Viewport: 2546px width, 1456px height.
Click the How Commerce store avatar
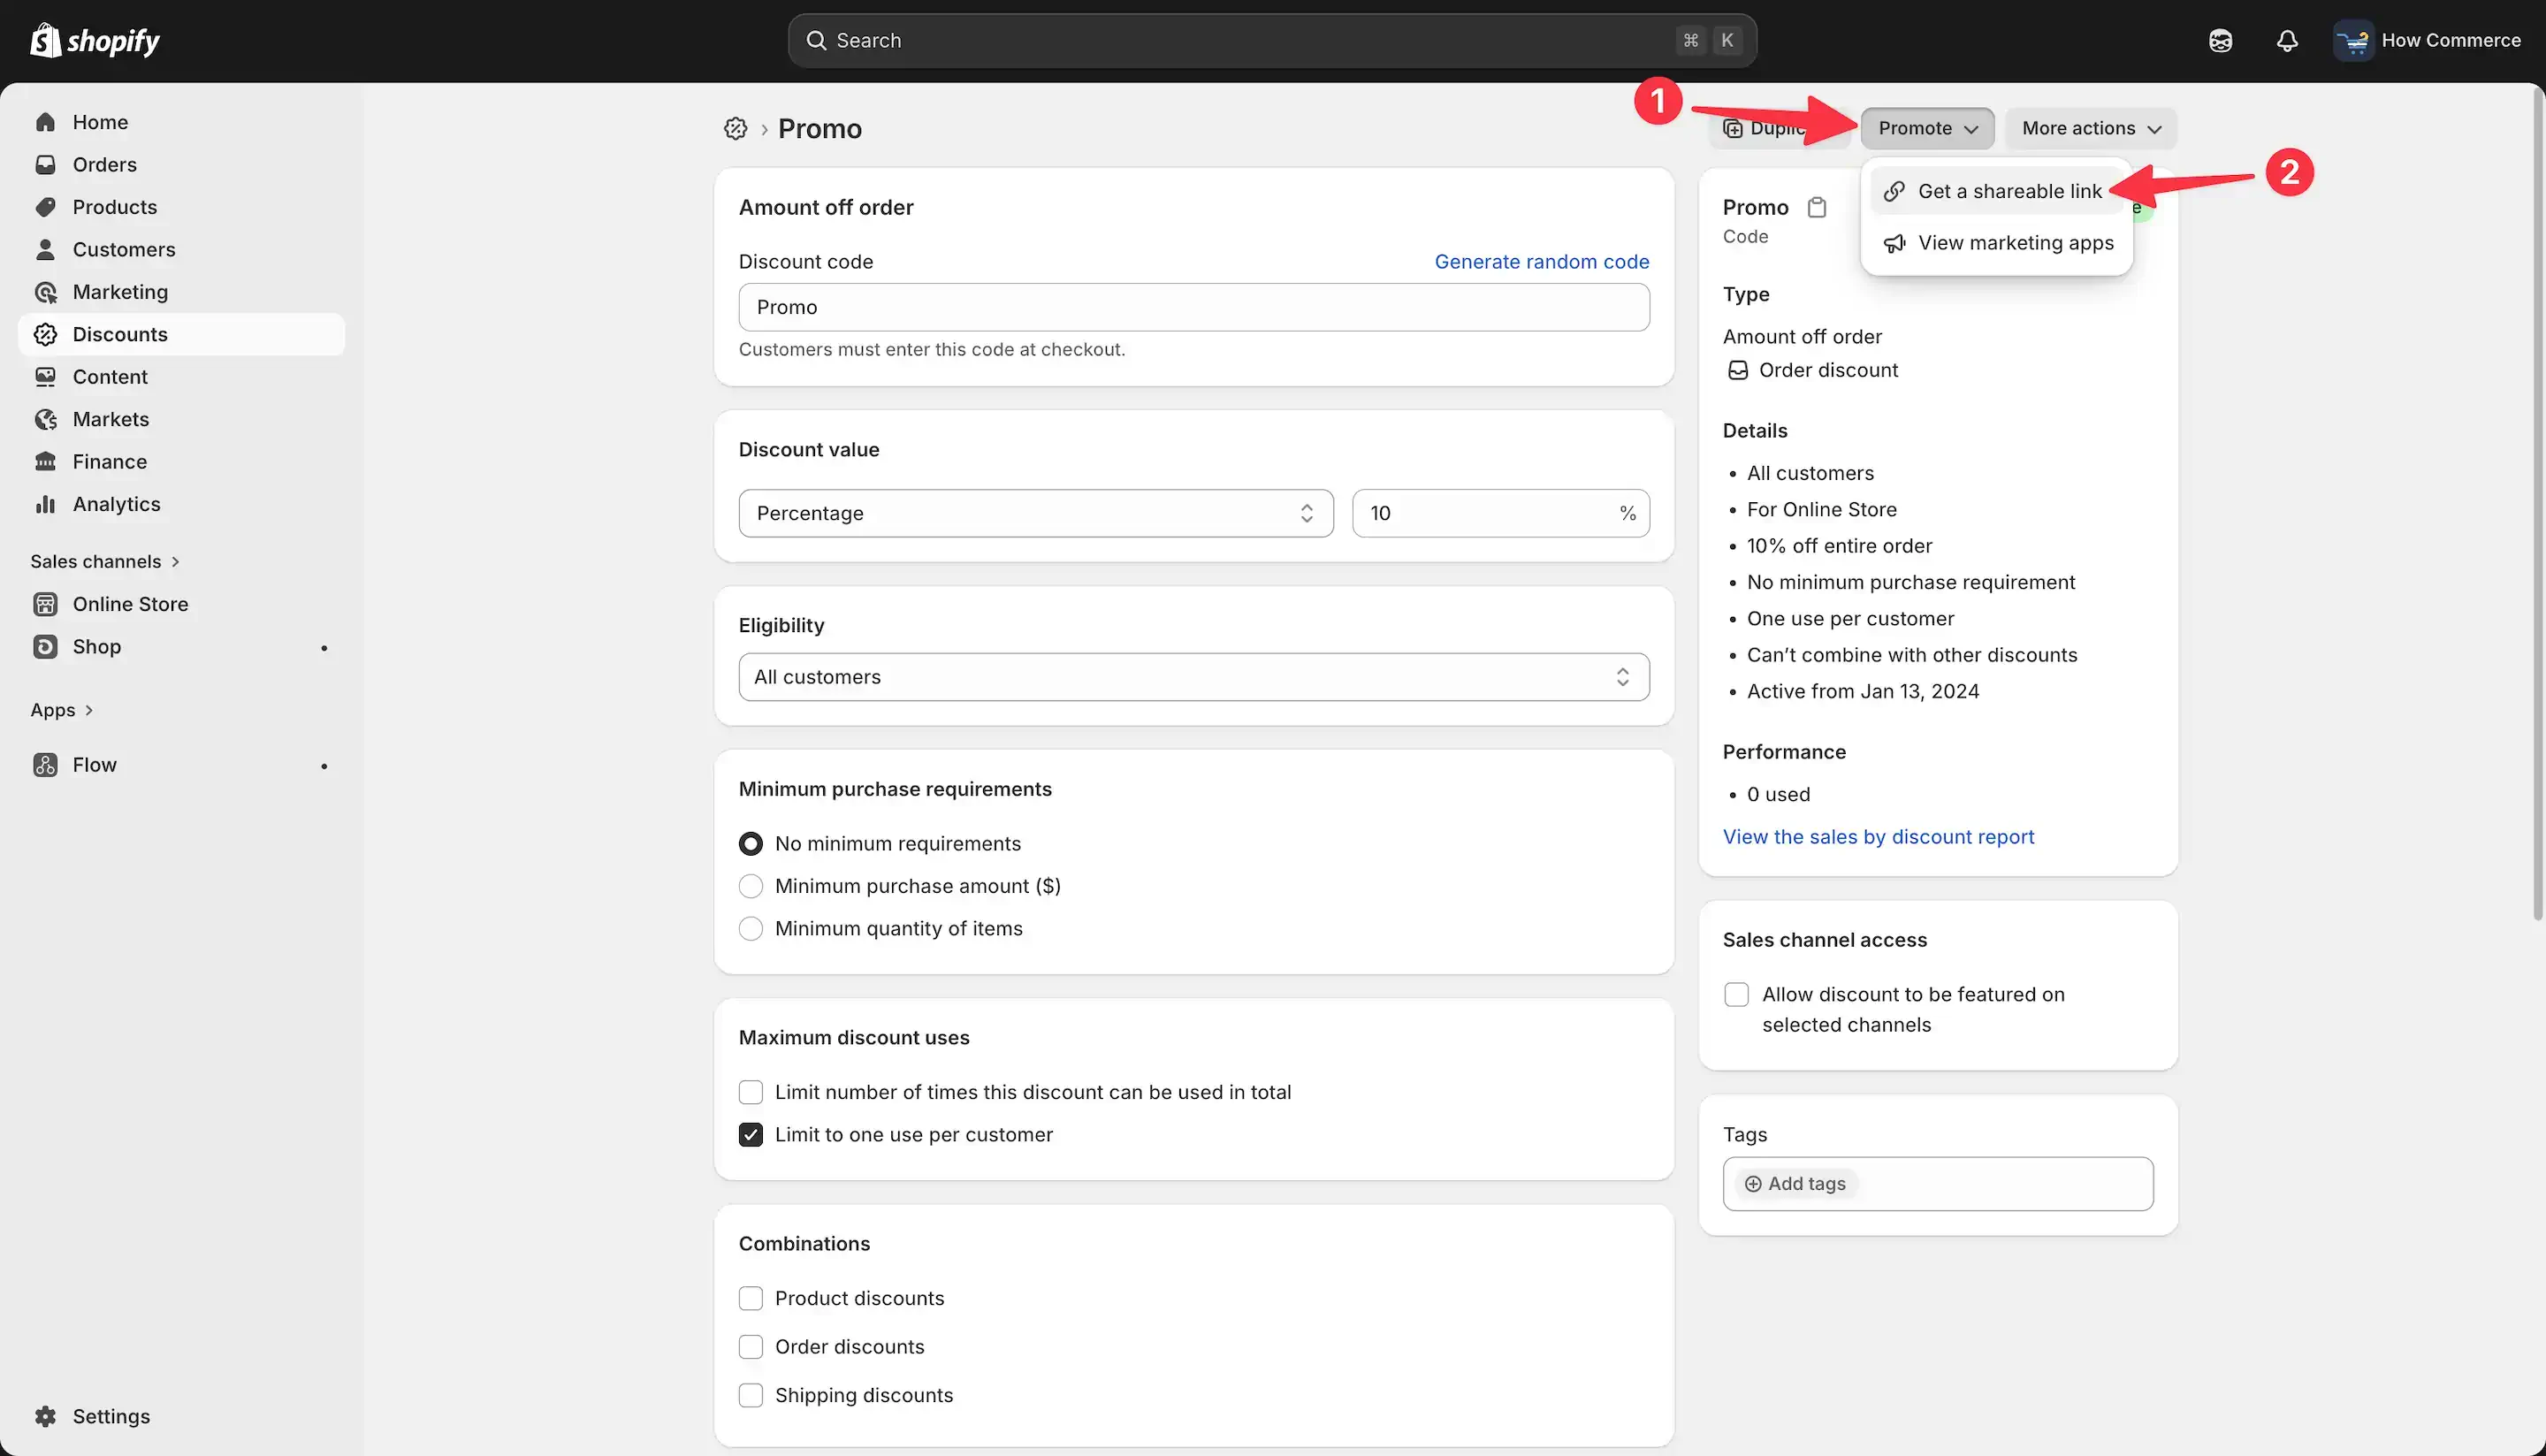(2353, 41)
